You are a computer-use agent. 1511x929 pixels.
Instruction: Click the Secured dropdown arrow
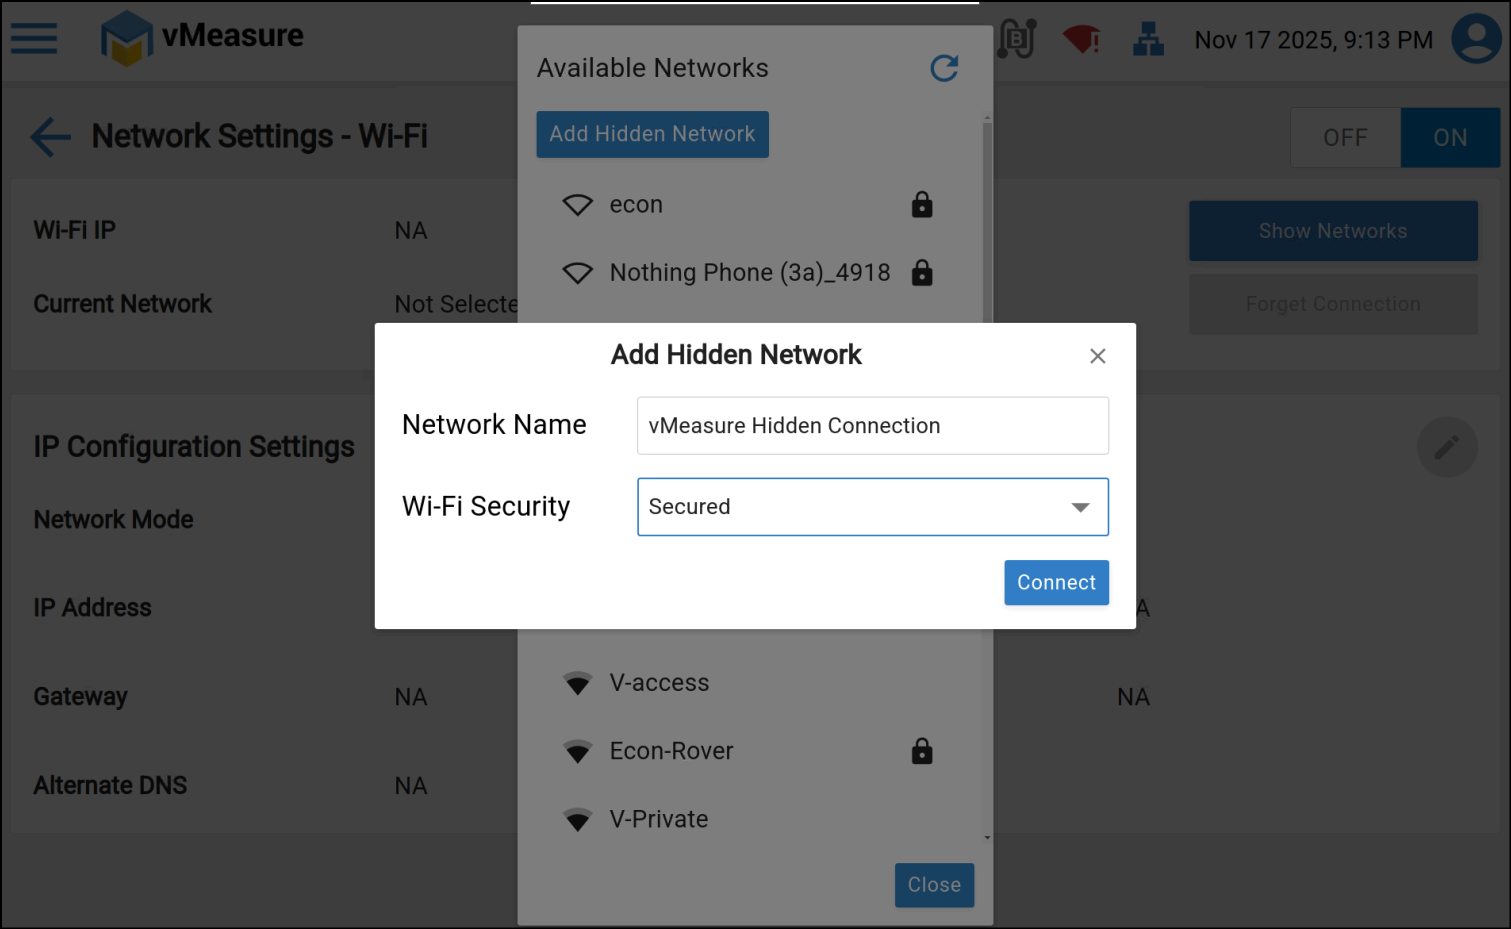point(1080,507)
